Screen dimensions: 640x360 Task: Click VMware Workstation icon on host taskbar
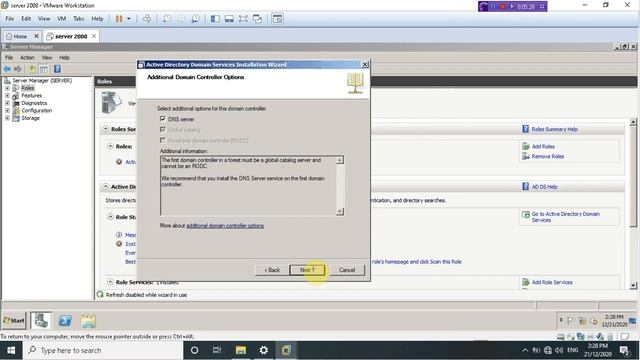tap(286, 351)
